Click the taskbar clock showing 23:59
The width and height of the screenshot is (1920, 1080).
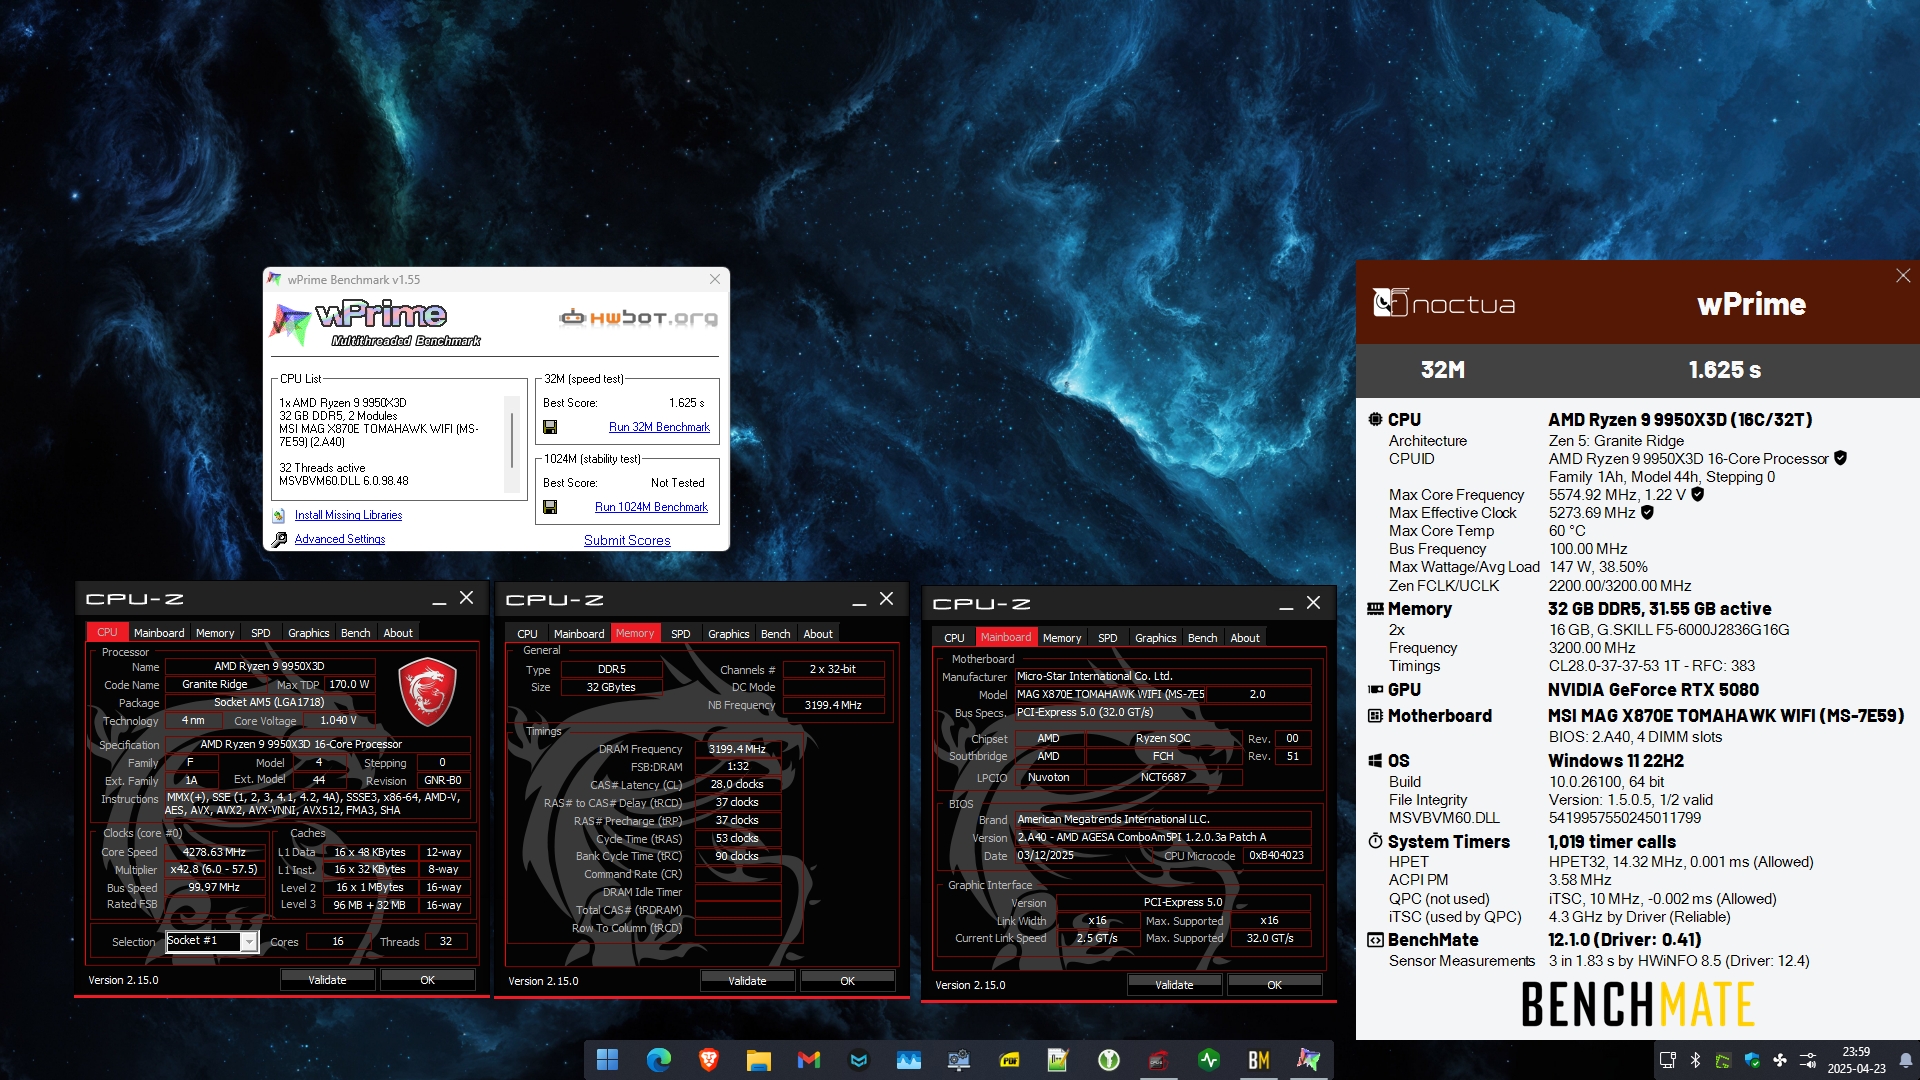click(1856, 1060)
